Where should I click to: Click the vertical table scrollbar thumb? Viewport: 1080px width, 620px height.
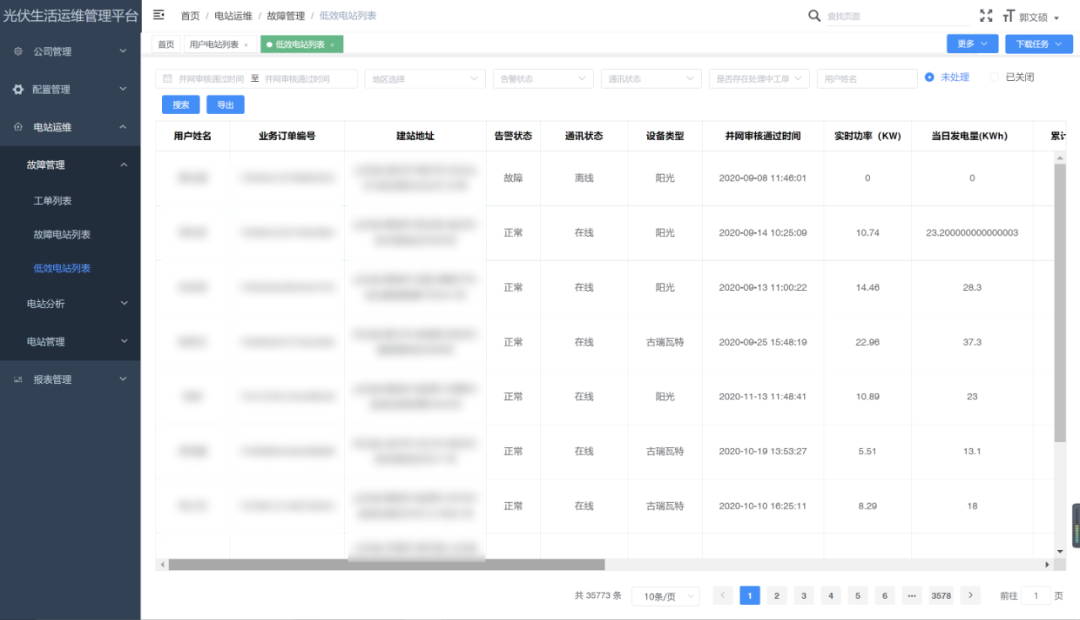[1060, 303]
